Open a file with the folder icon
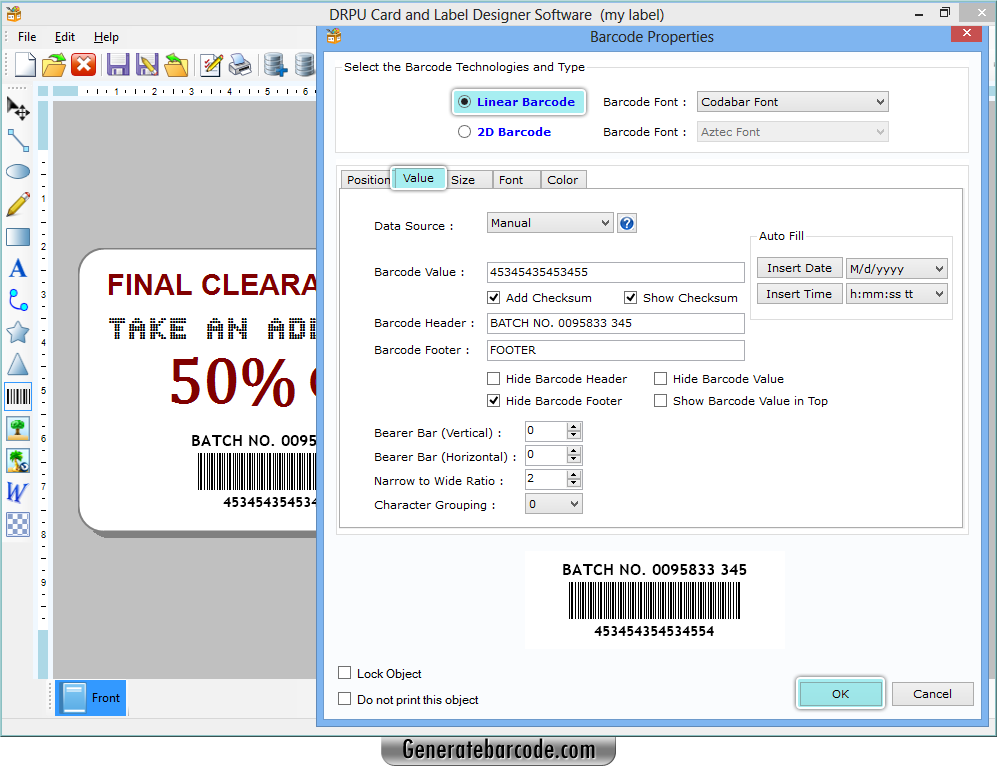The height and width of the screenshot is (766, 997). click(x=54, y=65)
